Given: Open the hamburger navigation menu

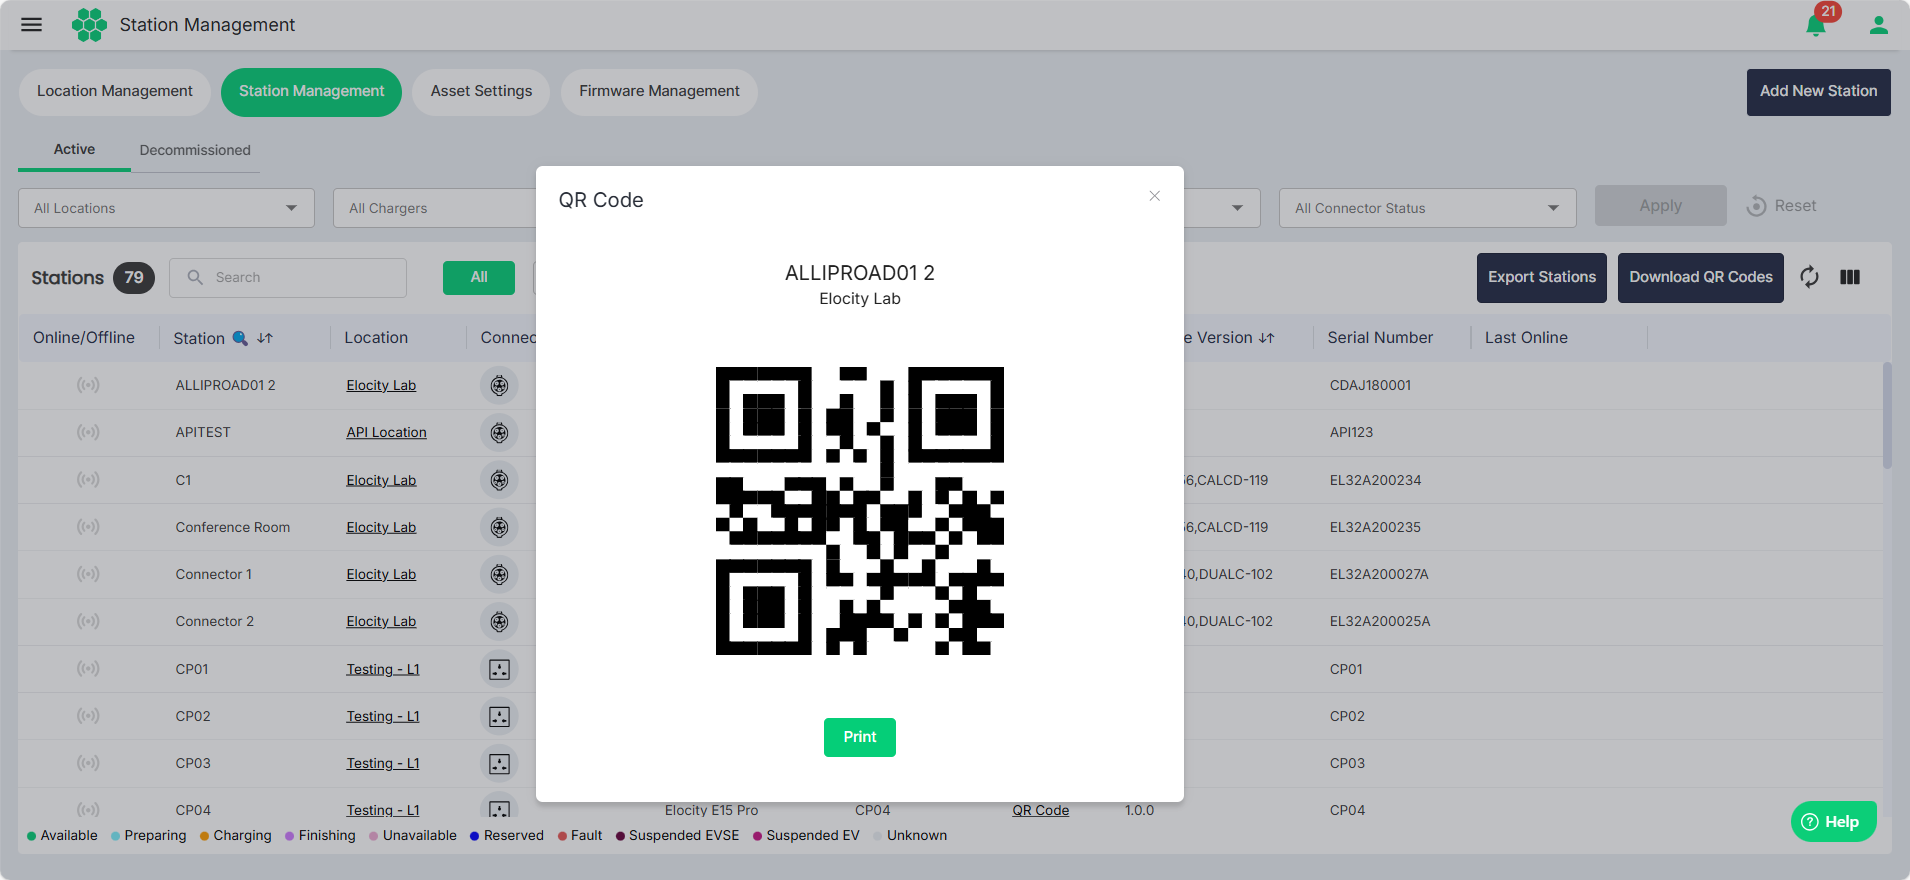Looking at the screenshot, I should coord(32,25).
